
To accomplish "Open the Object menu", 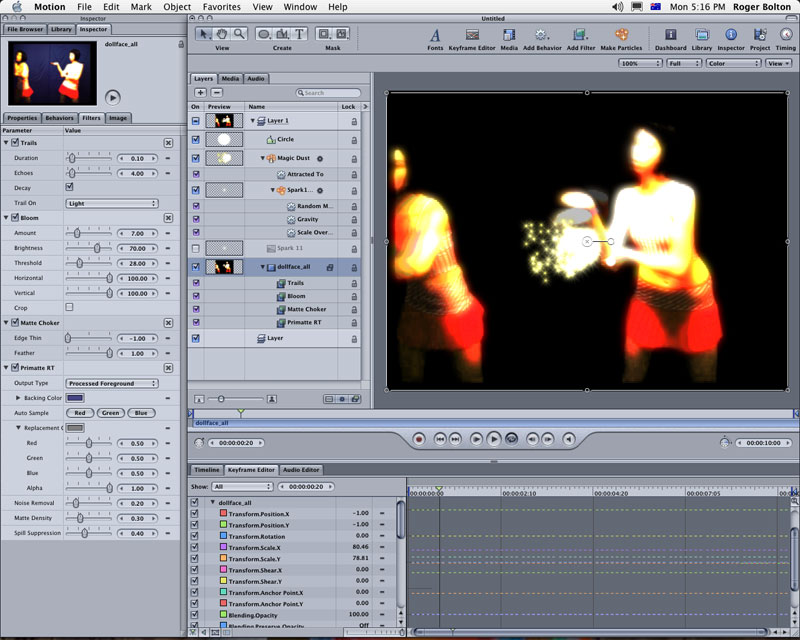I will pyautogui.click(x=177, y=7).
